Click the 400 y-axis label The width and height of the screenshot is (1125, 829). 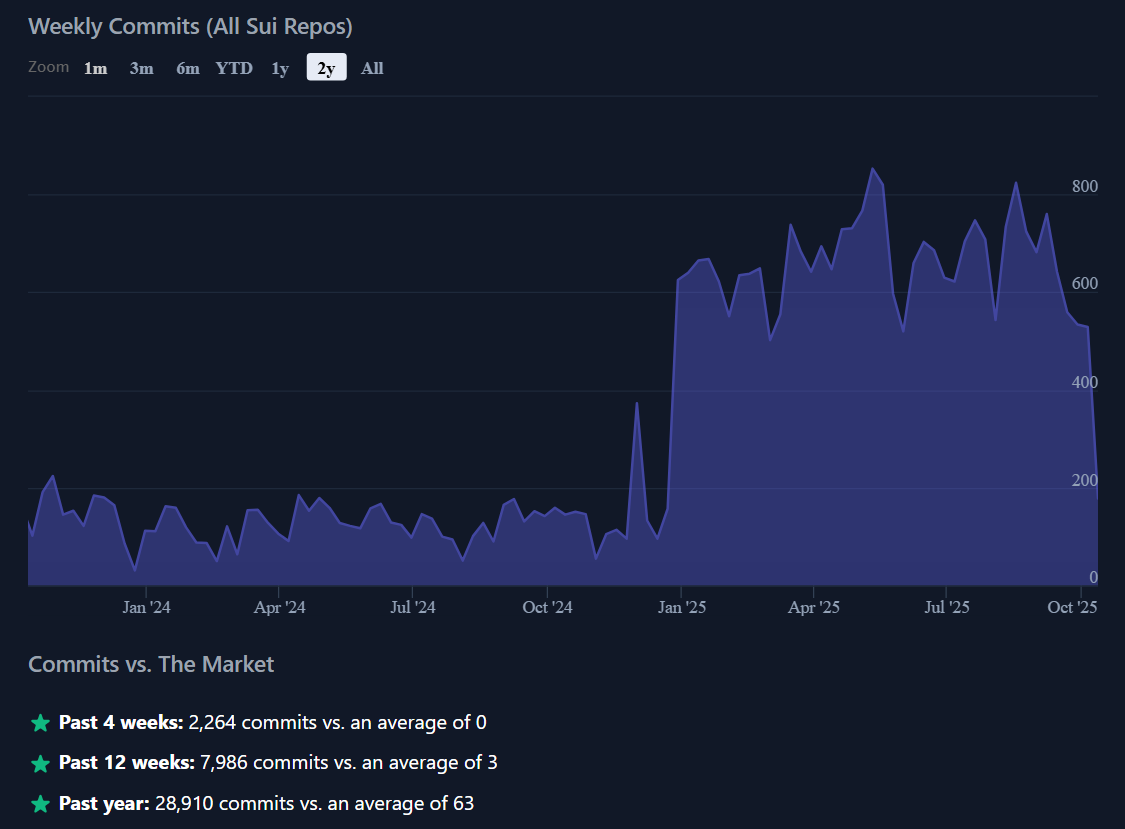pos(1084,383)
